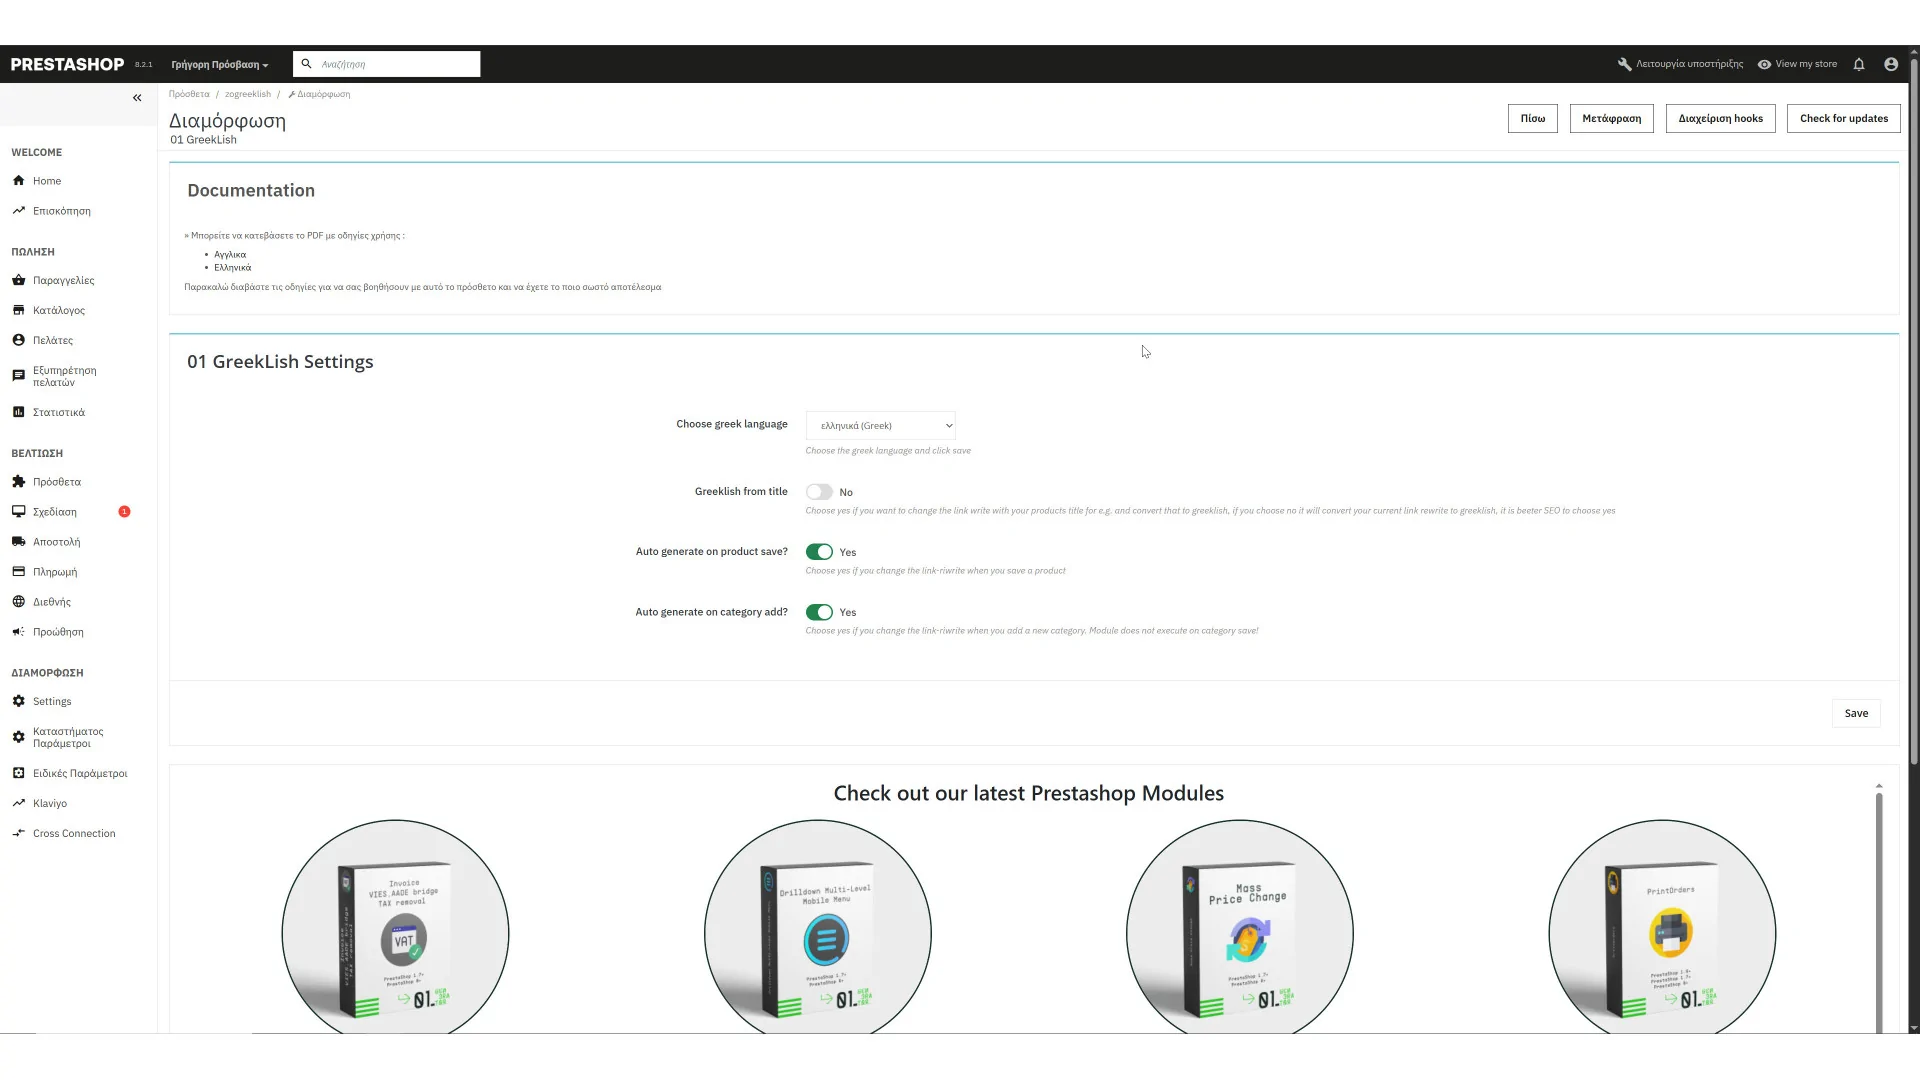
Task: Click into the Αναζήτηση search field
Action: pyautogui.click(x=395, y=64)
